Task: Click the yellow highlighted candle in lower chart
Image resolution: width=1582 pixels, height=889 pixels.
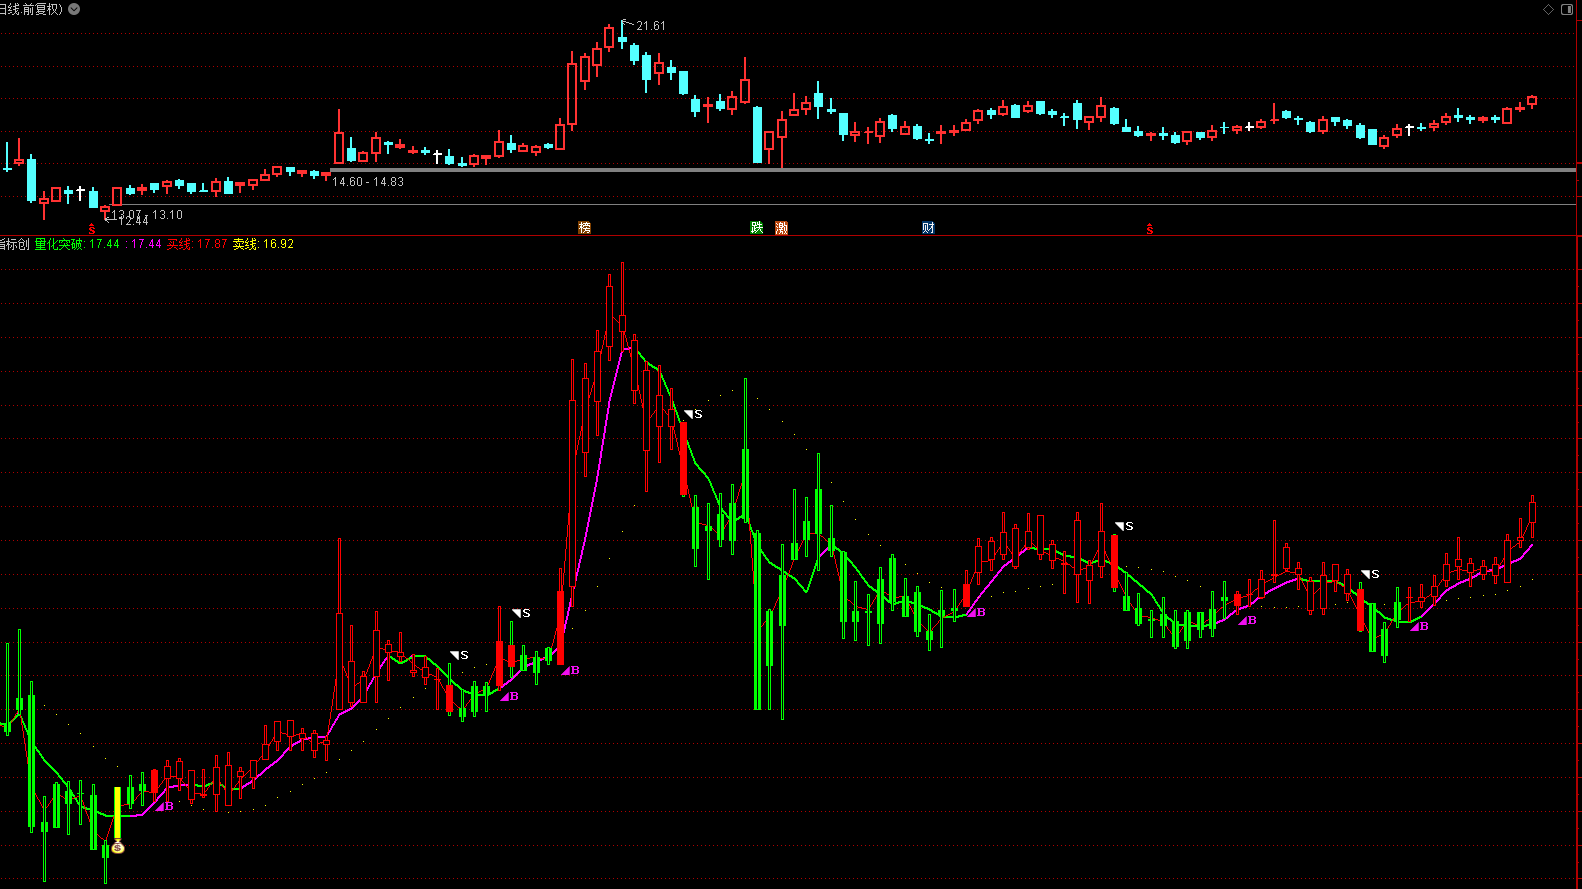Action: click(117, 812)
